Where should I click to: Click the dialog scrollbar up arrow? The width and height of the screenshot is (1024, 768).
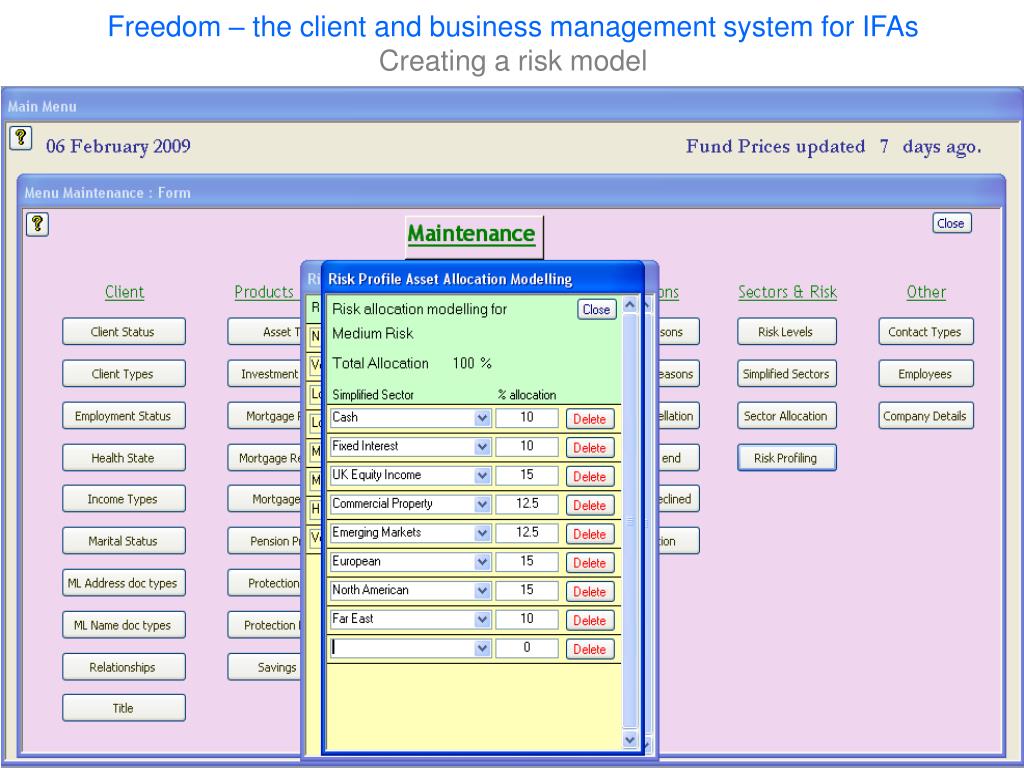(x=630, y=305)
